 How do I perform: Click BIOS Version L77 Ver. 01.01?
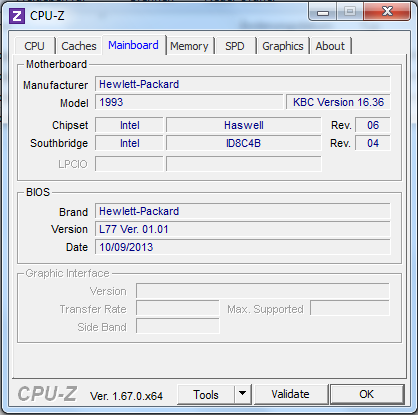[x=243, y=229]
